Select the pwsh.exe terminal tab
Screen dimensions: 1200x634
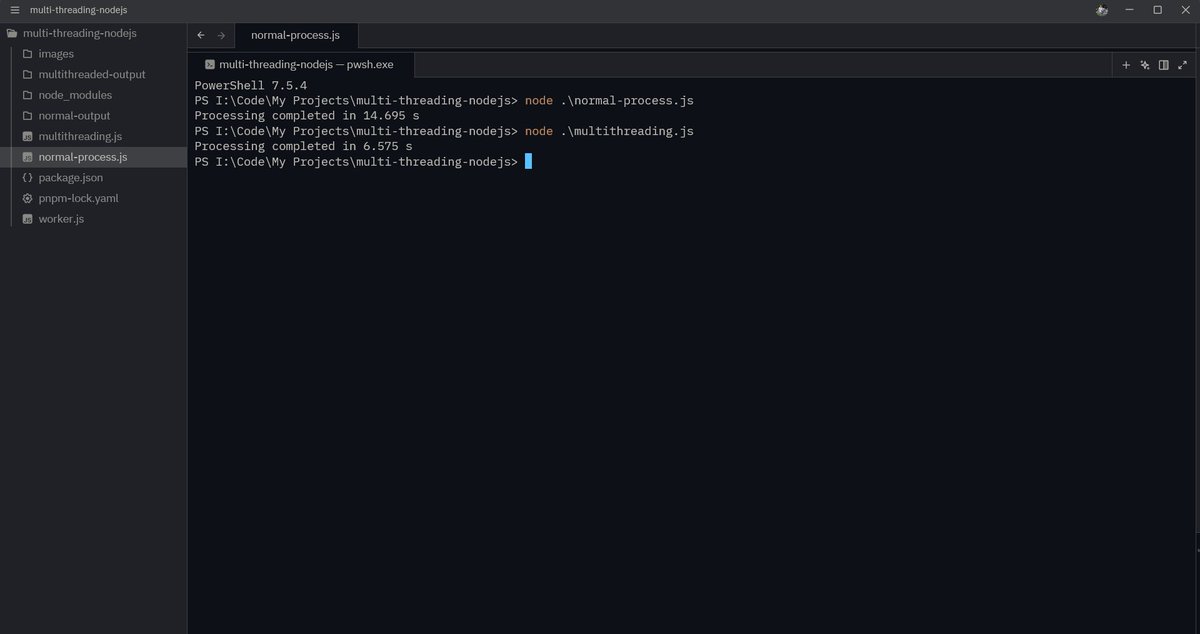299,64
